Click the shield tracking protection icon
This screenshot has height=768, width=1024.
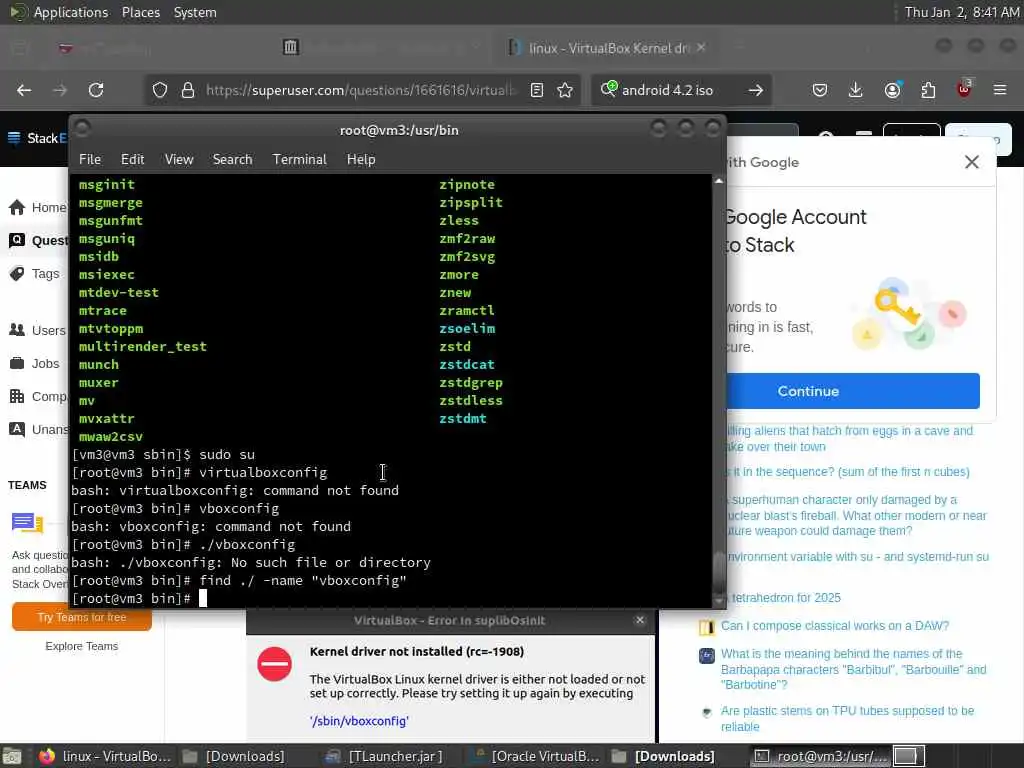tap(160, 90)
